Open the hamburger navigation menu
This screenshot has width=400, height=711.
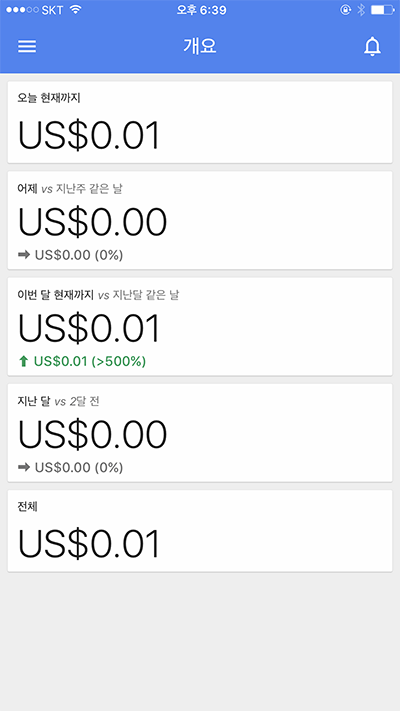pyautogui.click(x=27, y=46)
